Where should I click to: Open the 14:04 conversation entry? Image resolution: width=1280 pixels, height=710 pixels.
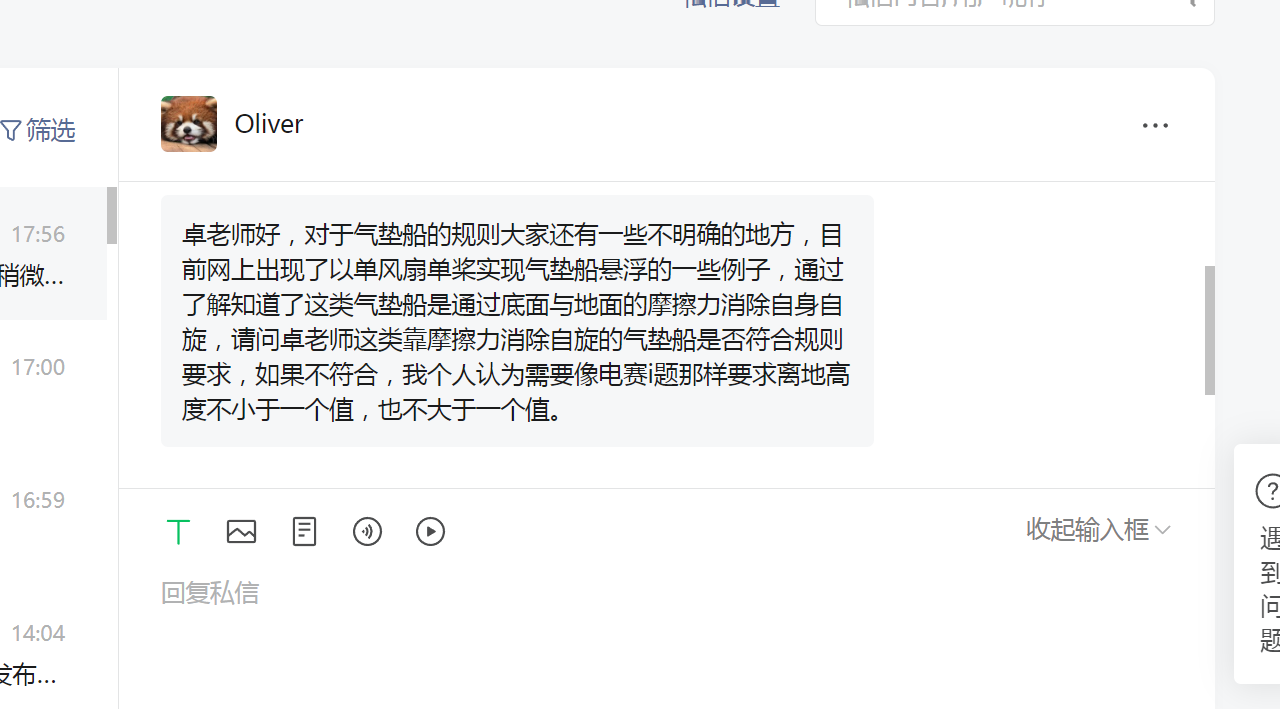[53, 652]
